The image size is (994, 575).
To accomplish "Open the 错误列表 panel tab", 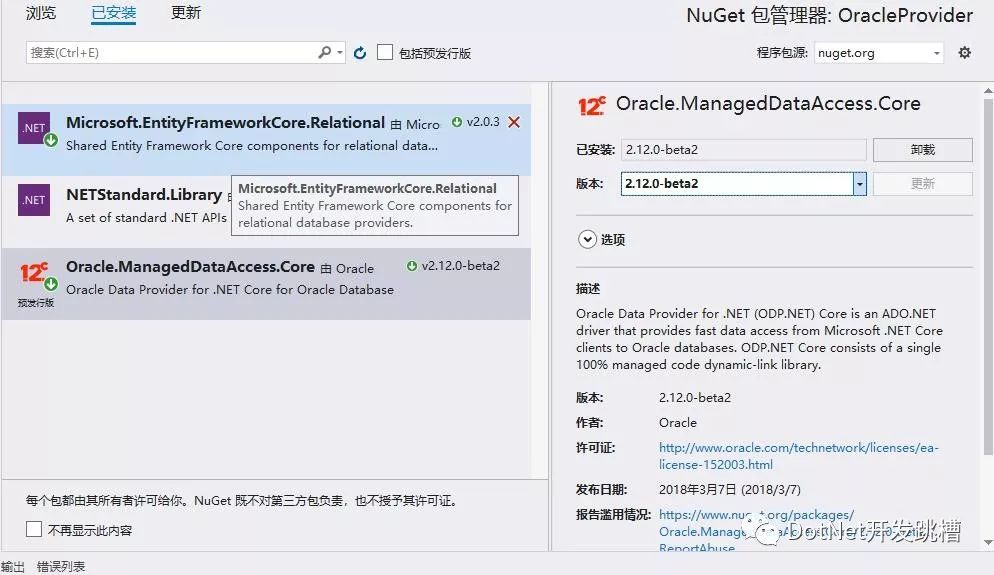I will click(61, 567).
